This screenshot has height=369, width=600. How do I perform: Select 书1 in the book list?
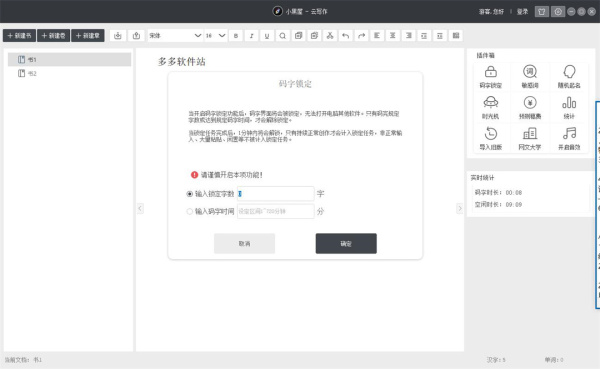click(69, 59)
